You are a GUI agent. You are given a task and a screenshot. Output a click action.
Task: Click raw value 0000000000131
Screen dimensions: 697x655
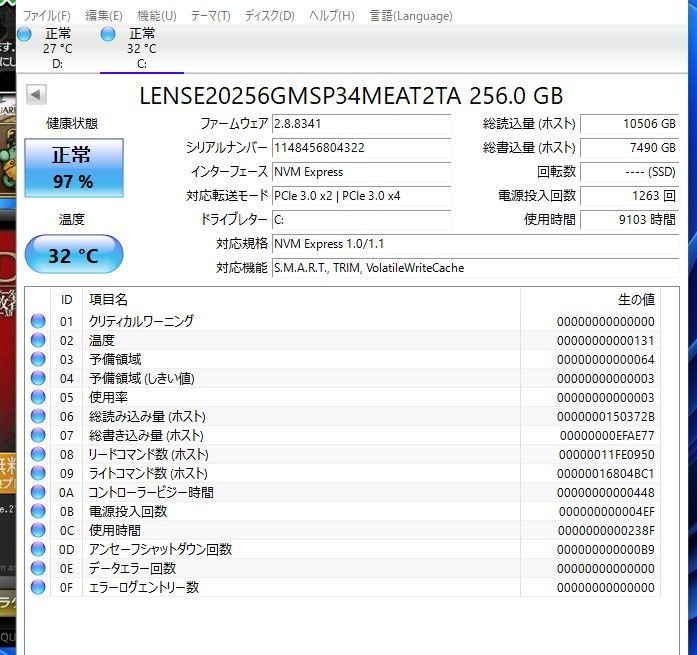(x=605, y=340)
